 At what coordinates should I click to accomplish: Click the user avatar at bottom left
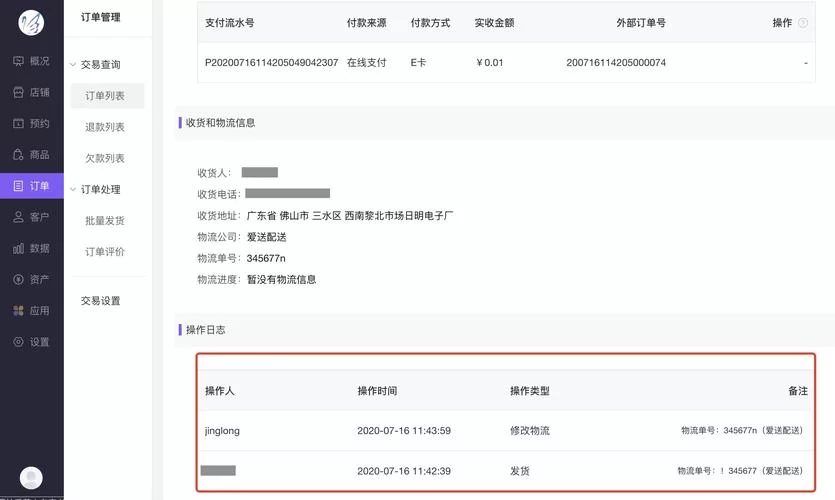point(31,478)
